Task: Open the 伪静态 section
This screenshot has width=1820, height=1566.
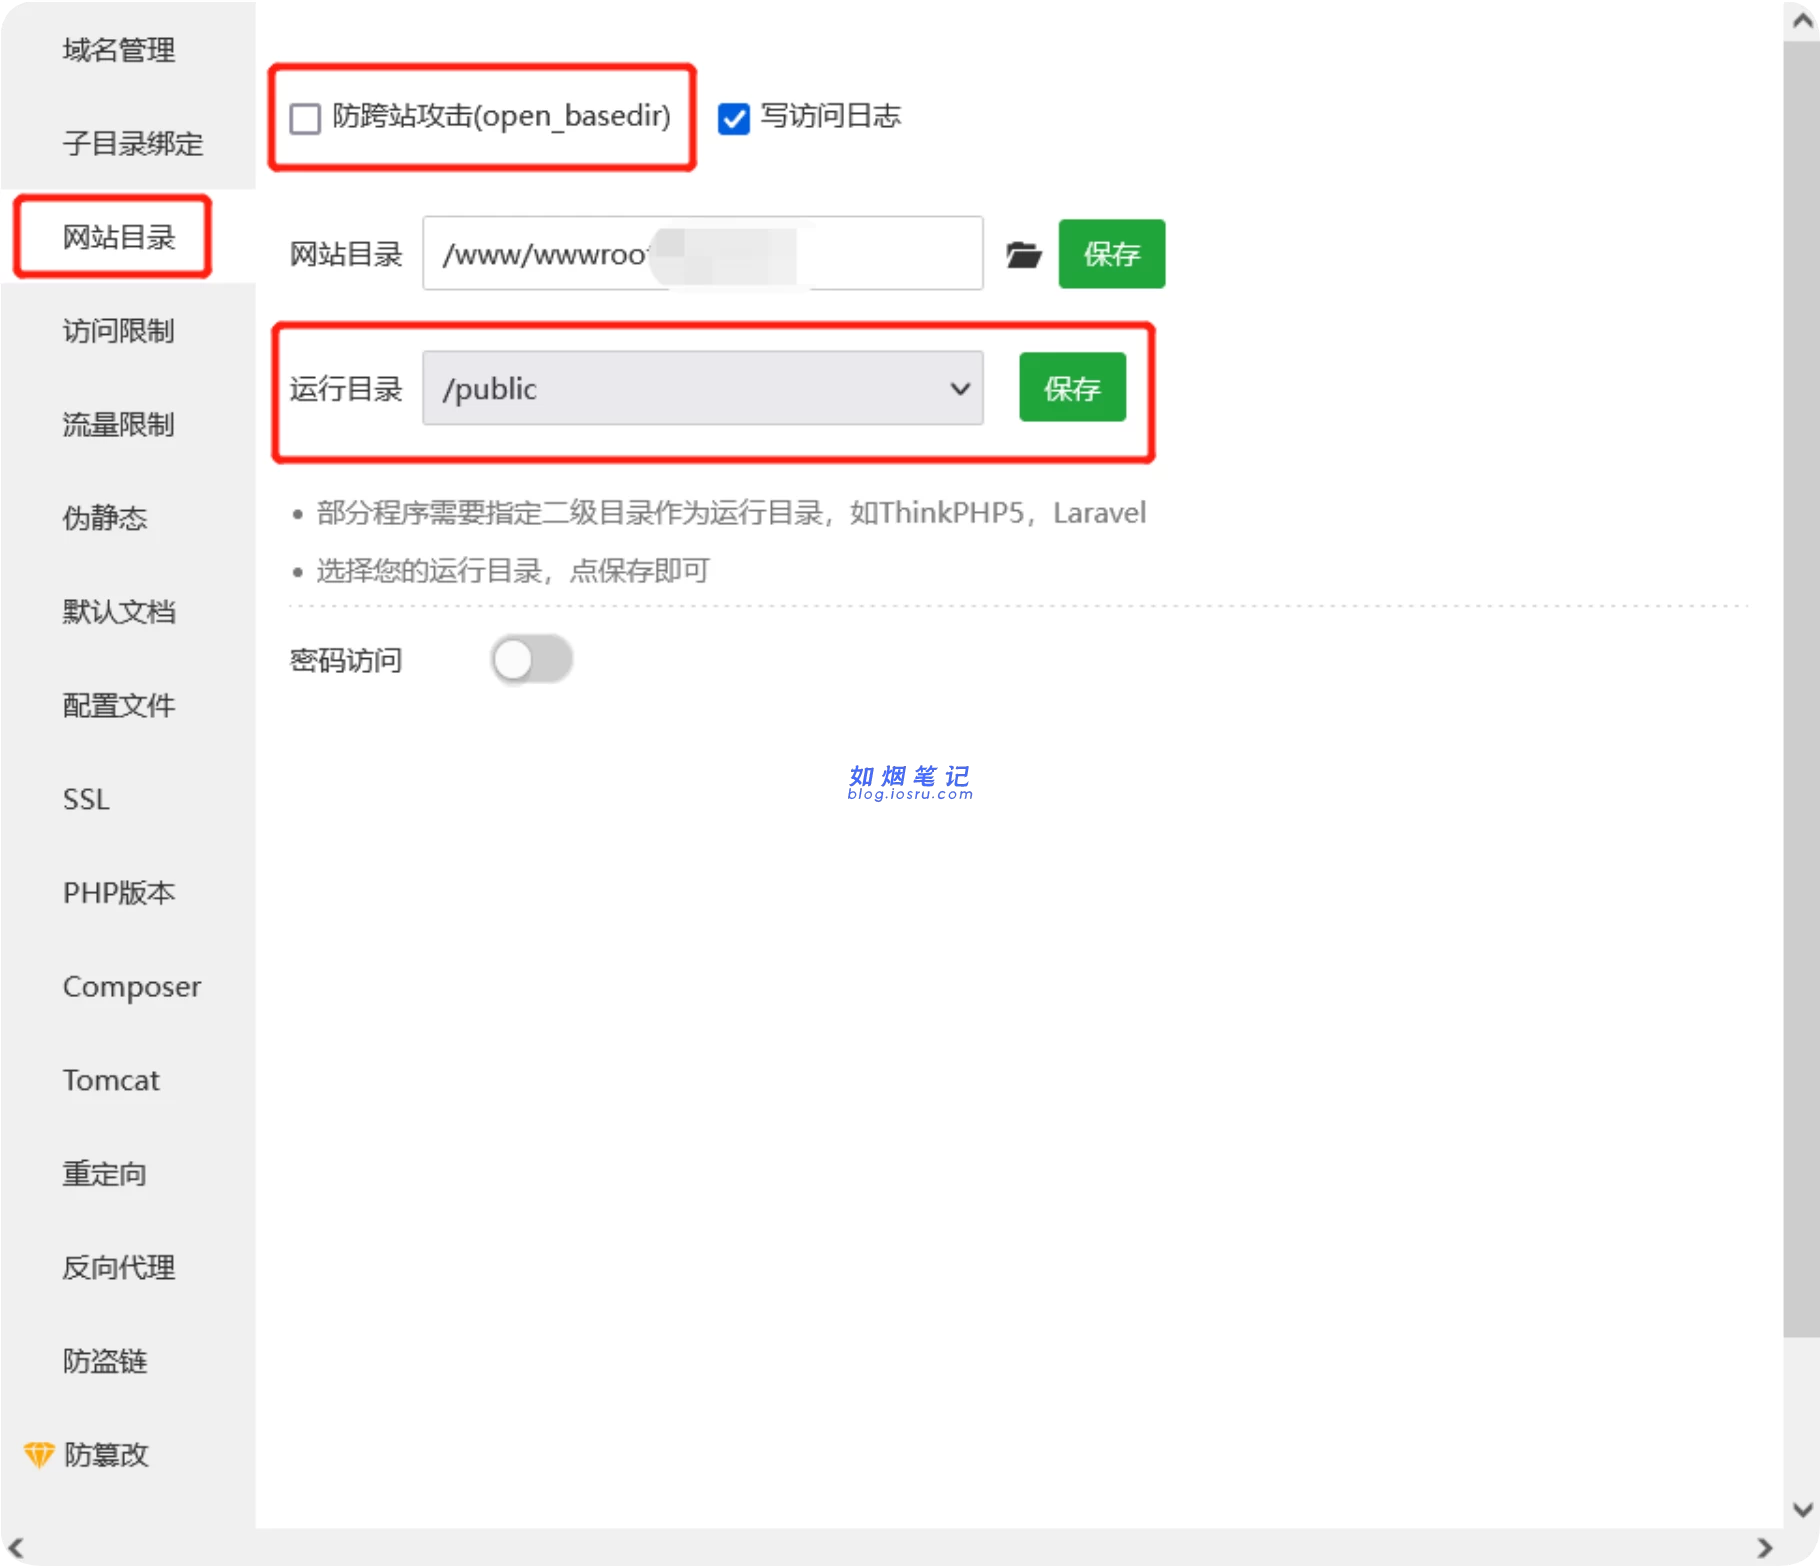Action: (x=105, y=518)
